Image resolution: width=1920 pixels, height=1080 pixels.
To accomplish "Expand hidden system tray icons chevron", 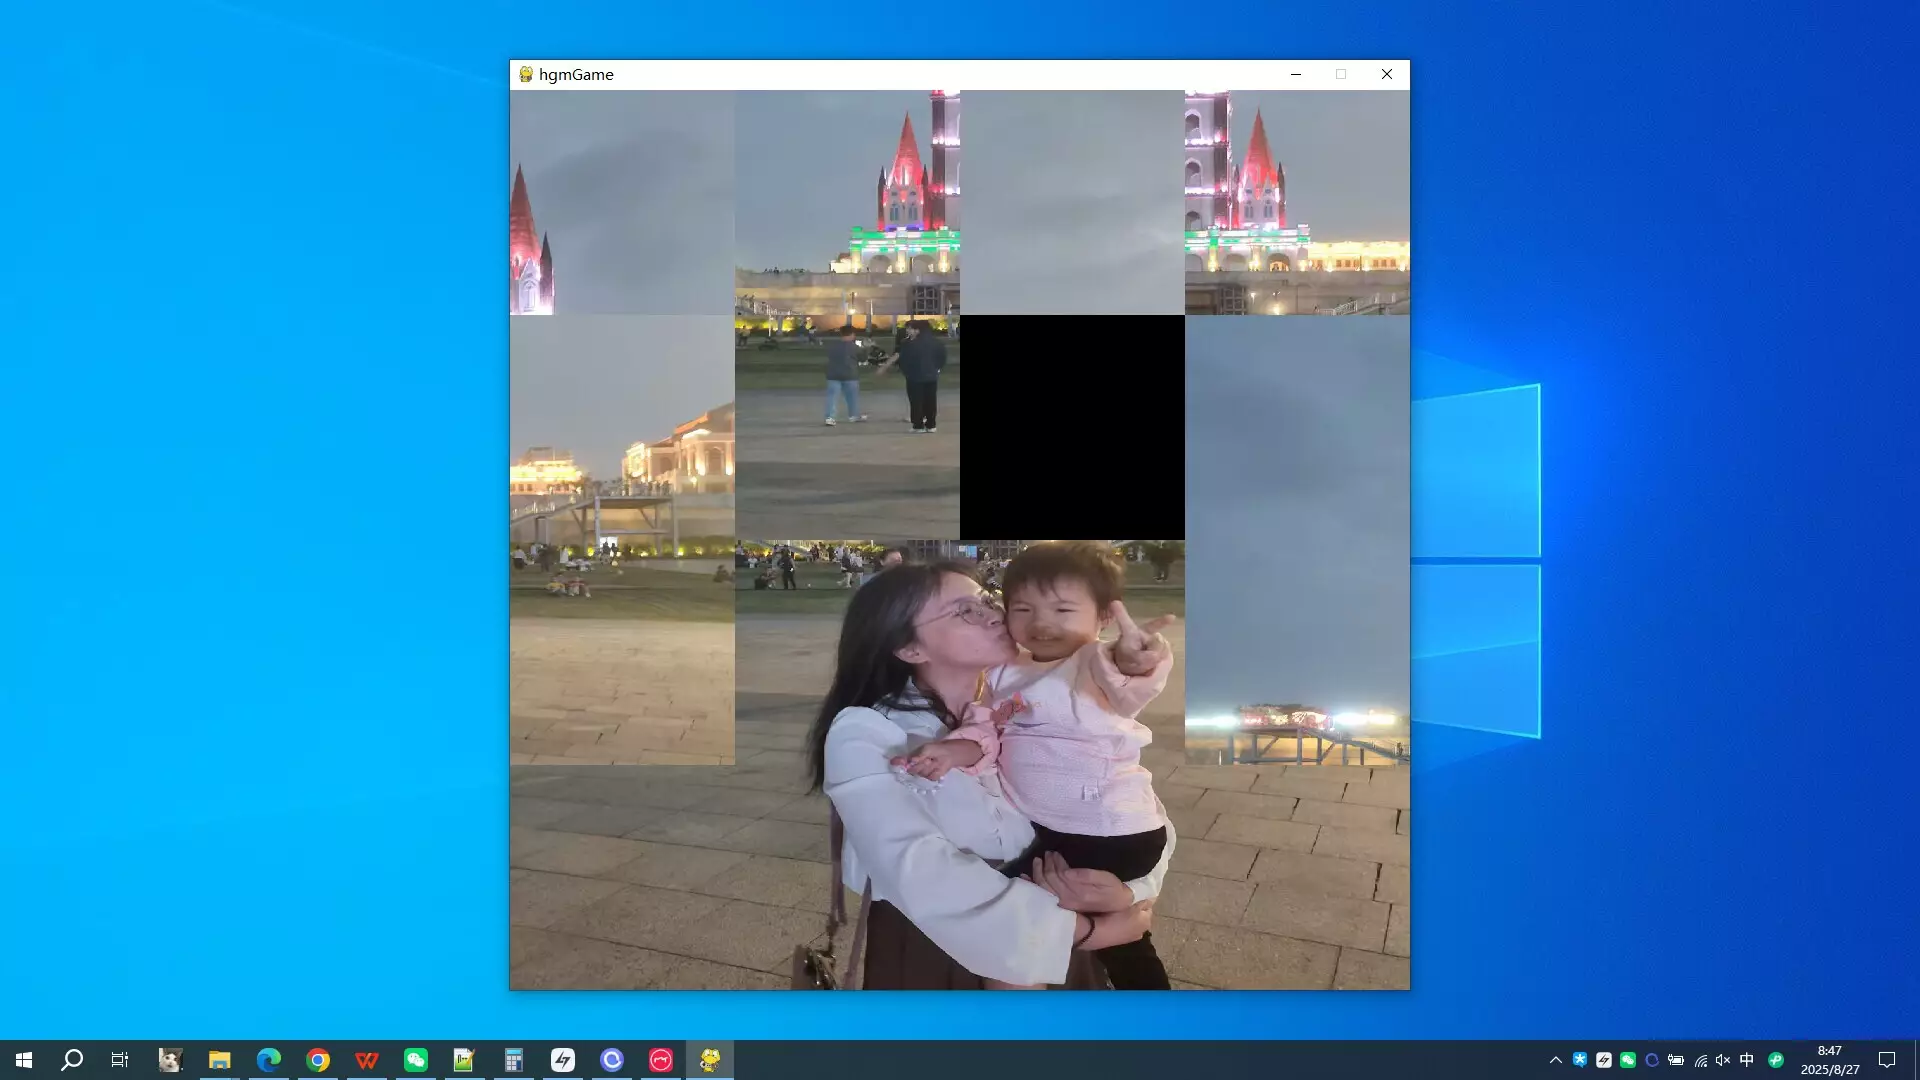I will [1555, 1060].
